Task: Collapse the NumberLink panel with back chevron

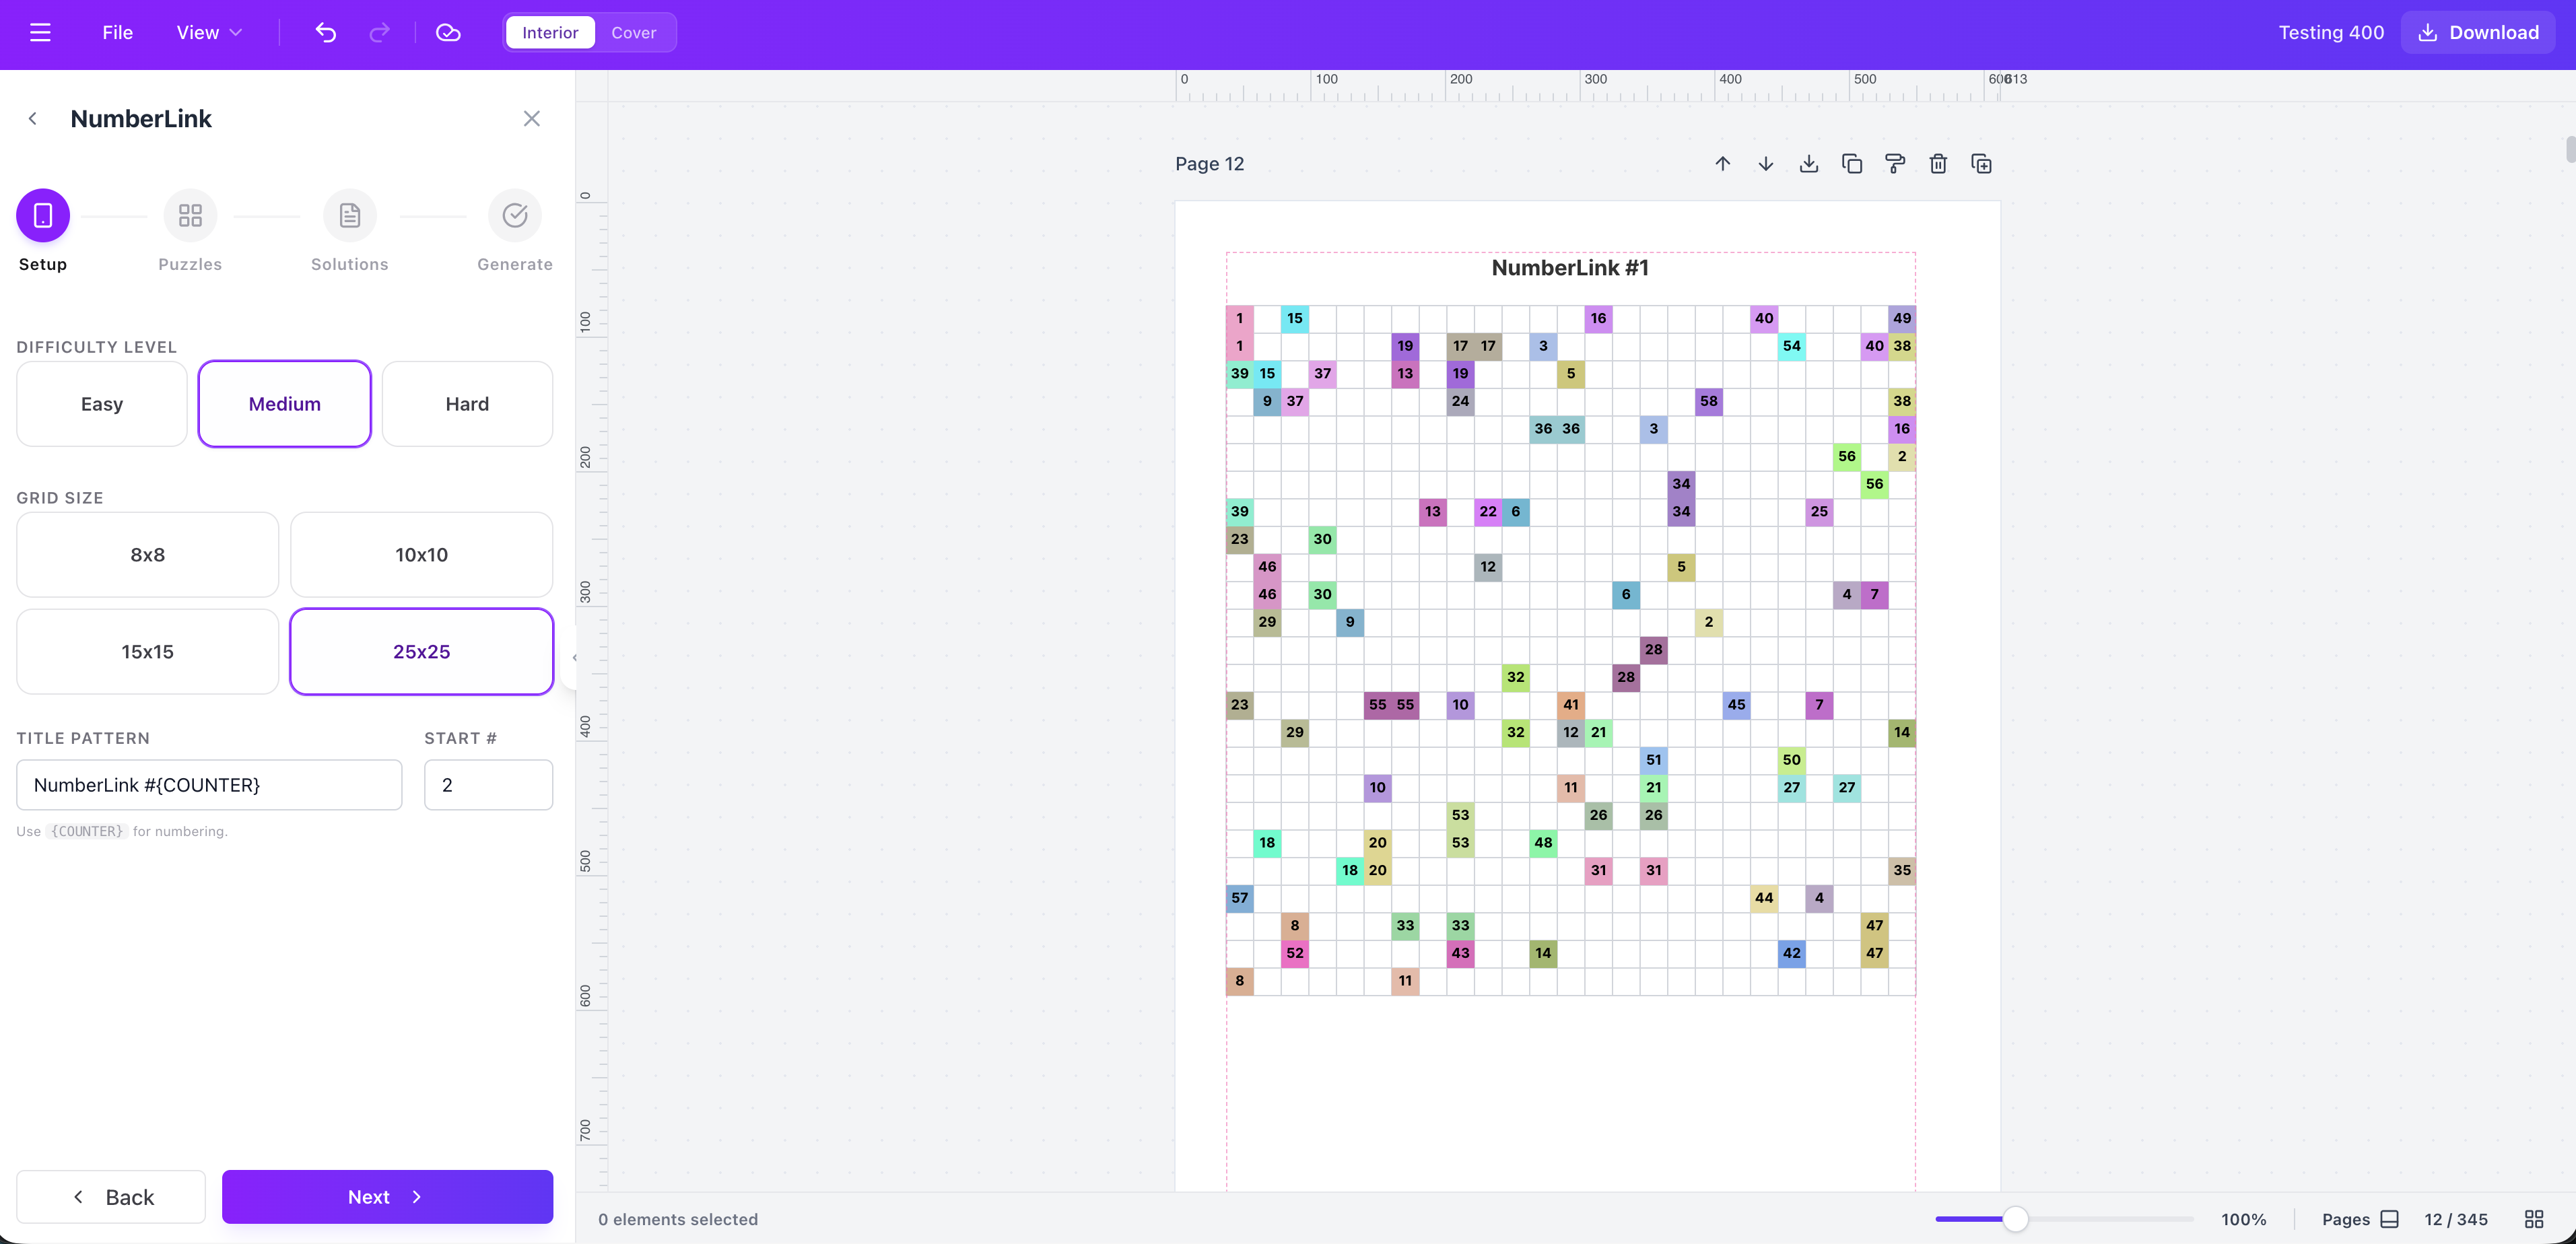Action: pos(33,118)
